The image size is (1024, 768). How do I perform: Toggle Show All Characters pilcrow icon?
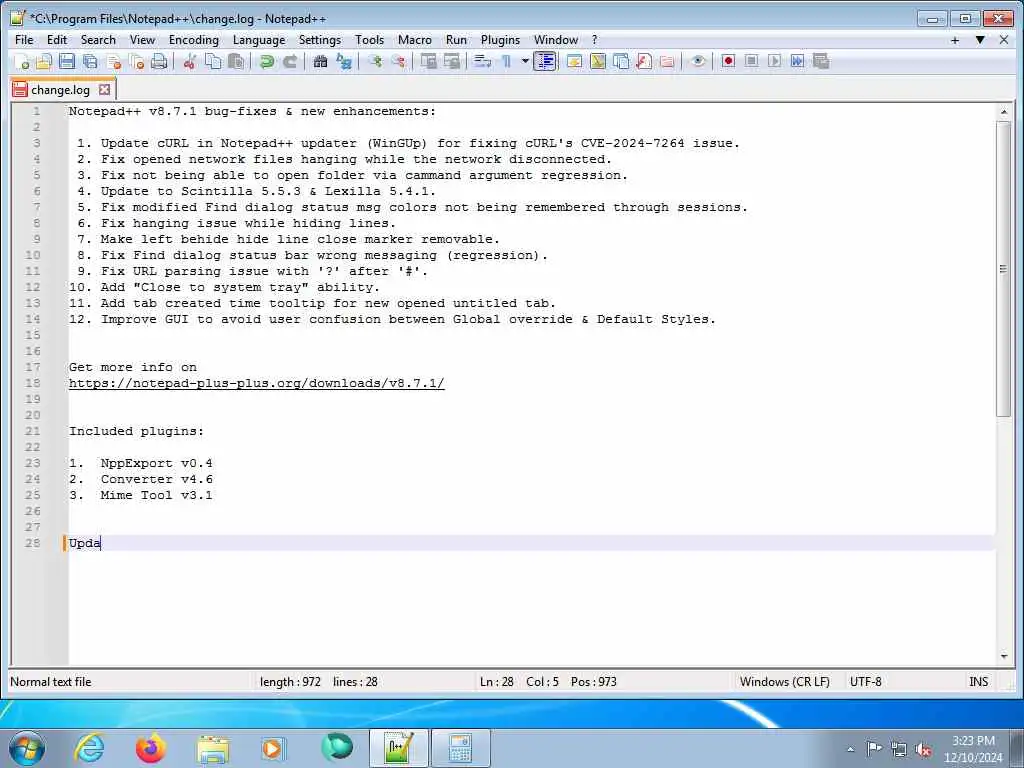coord(506,61)
